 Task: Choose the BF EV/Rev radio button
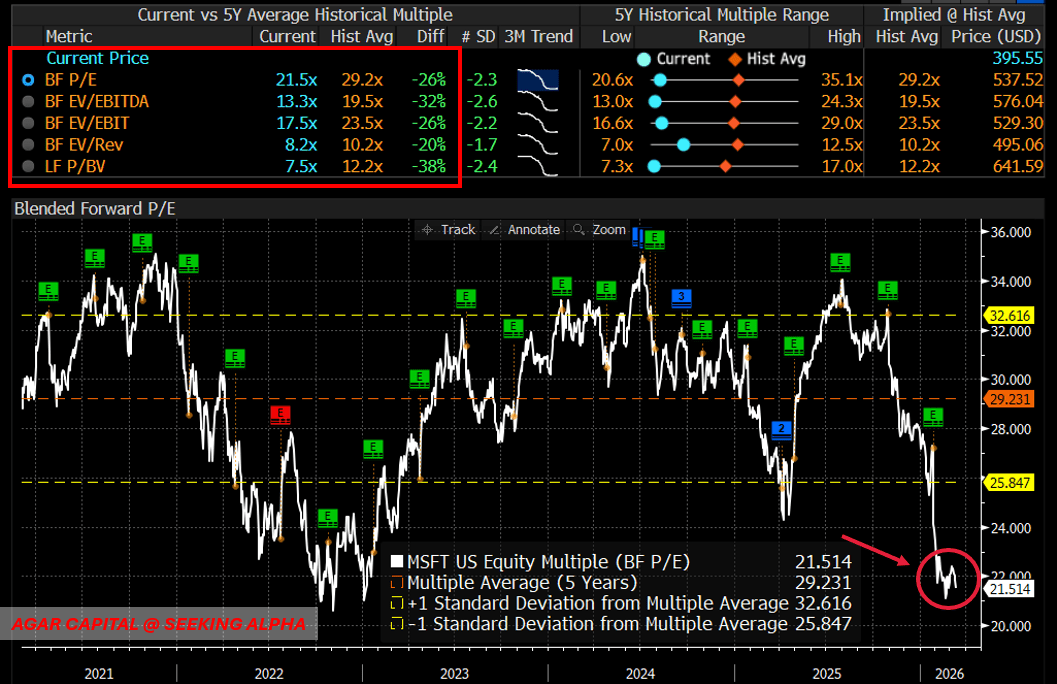tap(26, 144)
